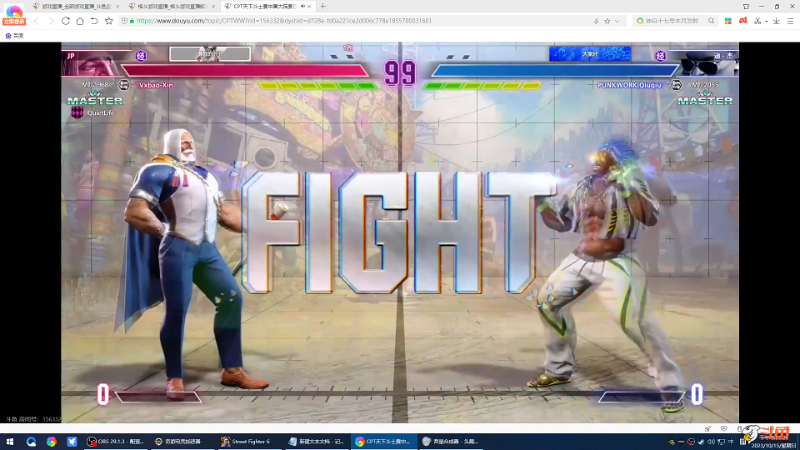Reload the page using the refresh icon

(65, 21)
